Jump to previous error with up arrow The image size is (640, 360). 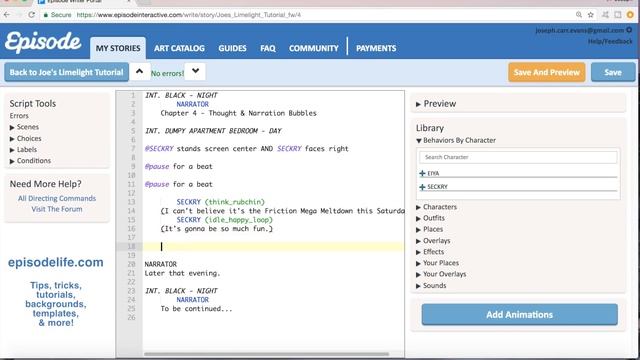pos(140,71)
